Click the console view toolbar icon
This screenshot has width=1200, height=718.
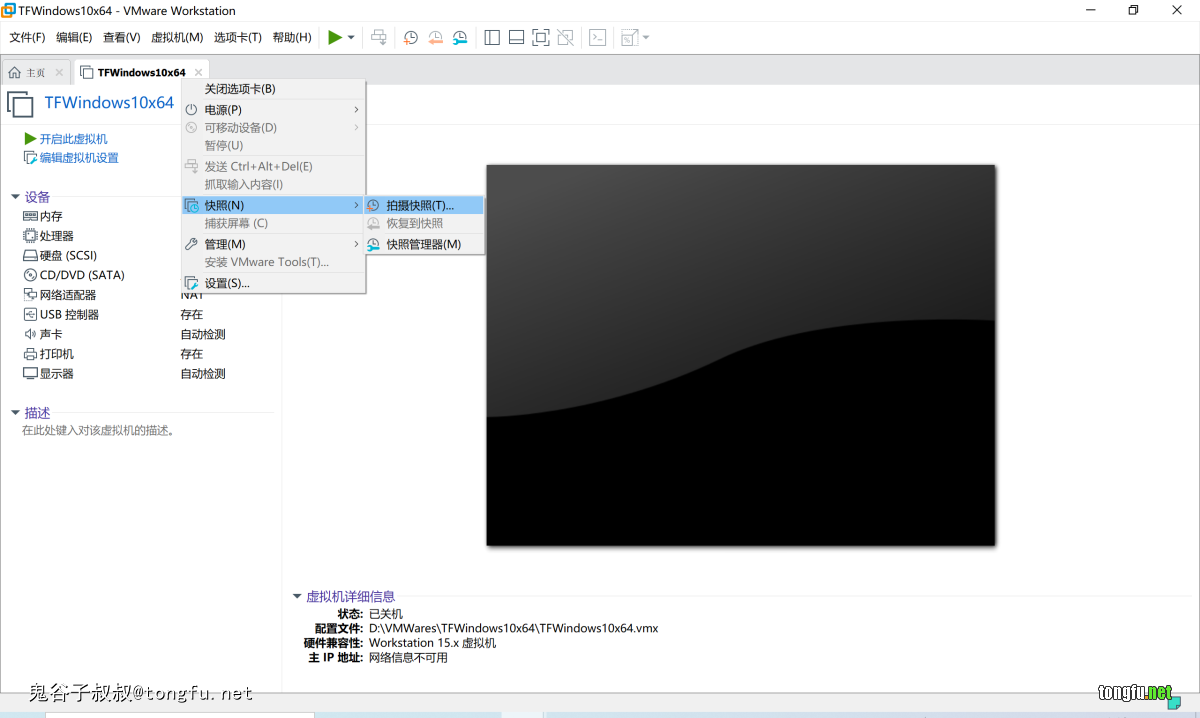click(597, 38)
